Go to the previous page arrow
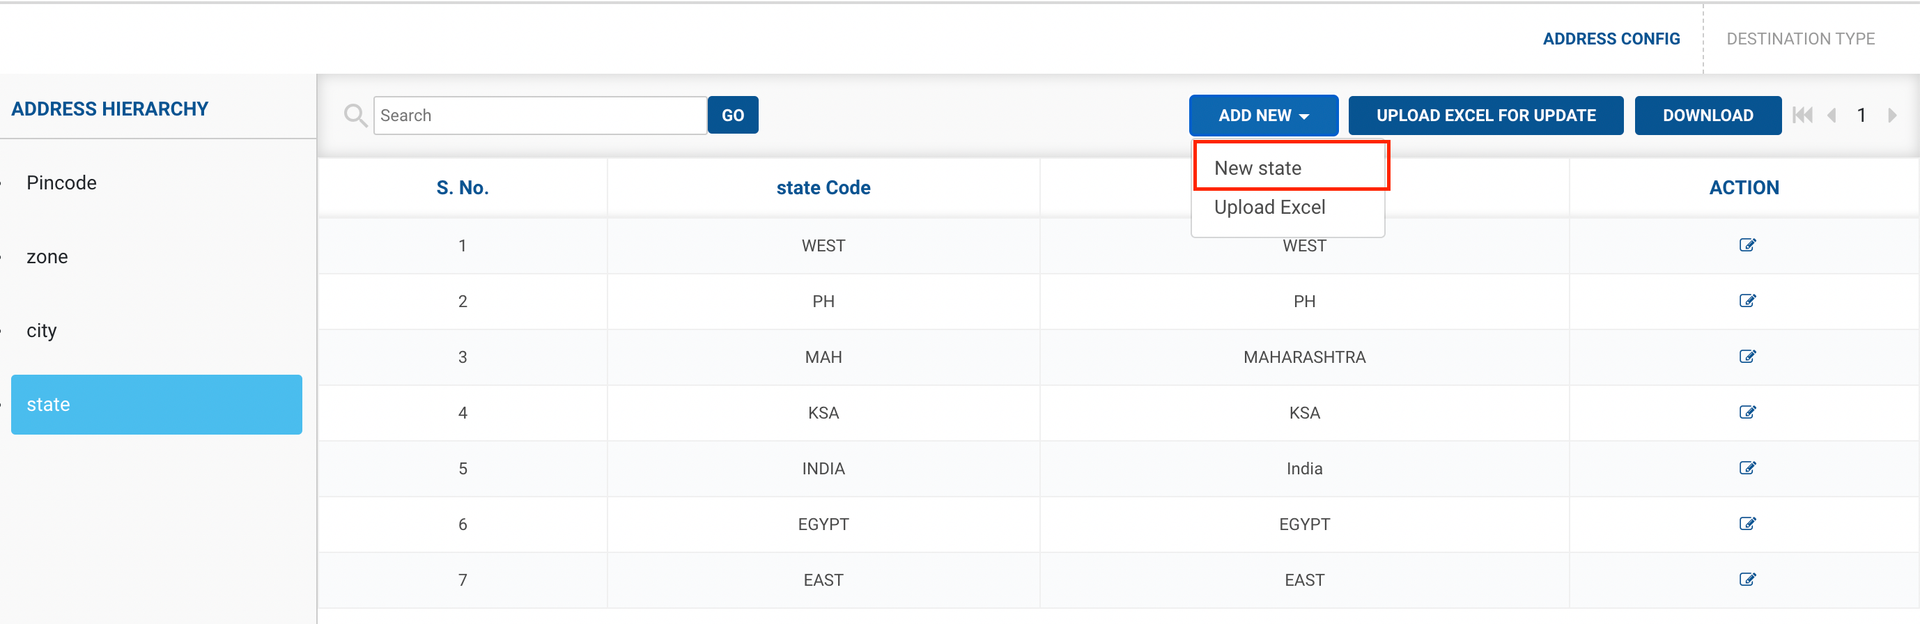Screen dimensions: 1920x624 (x=1832, y=115)
